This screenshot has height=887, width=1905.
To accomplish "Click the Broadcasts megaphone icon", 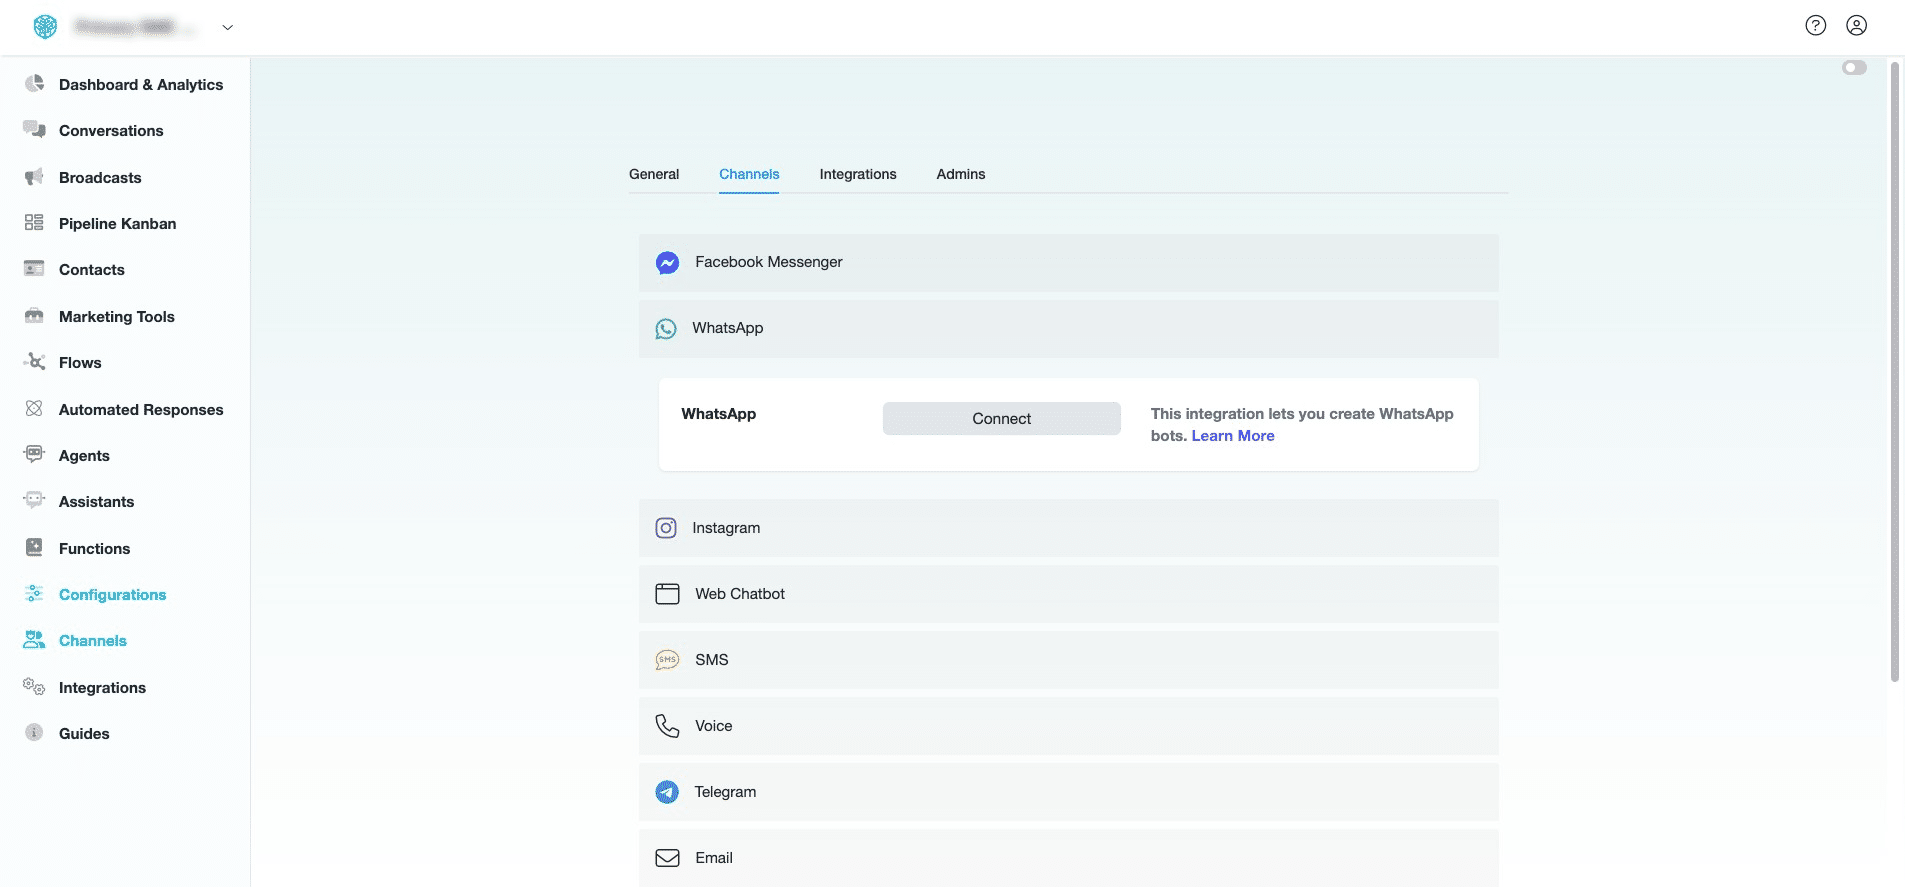I will click(34, 177).
